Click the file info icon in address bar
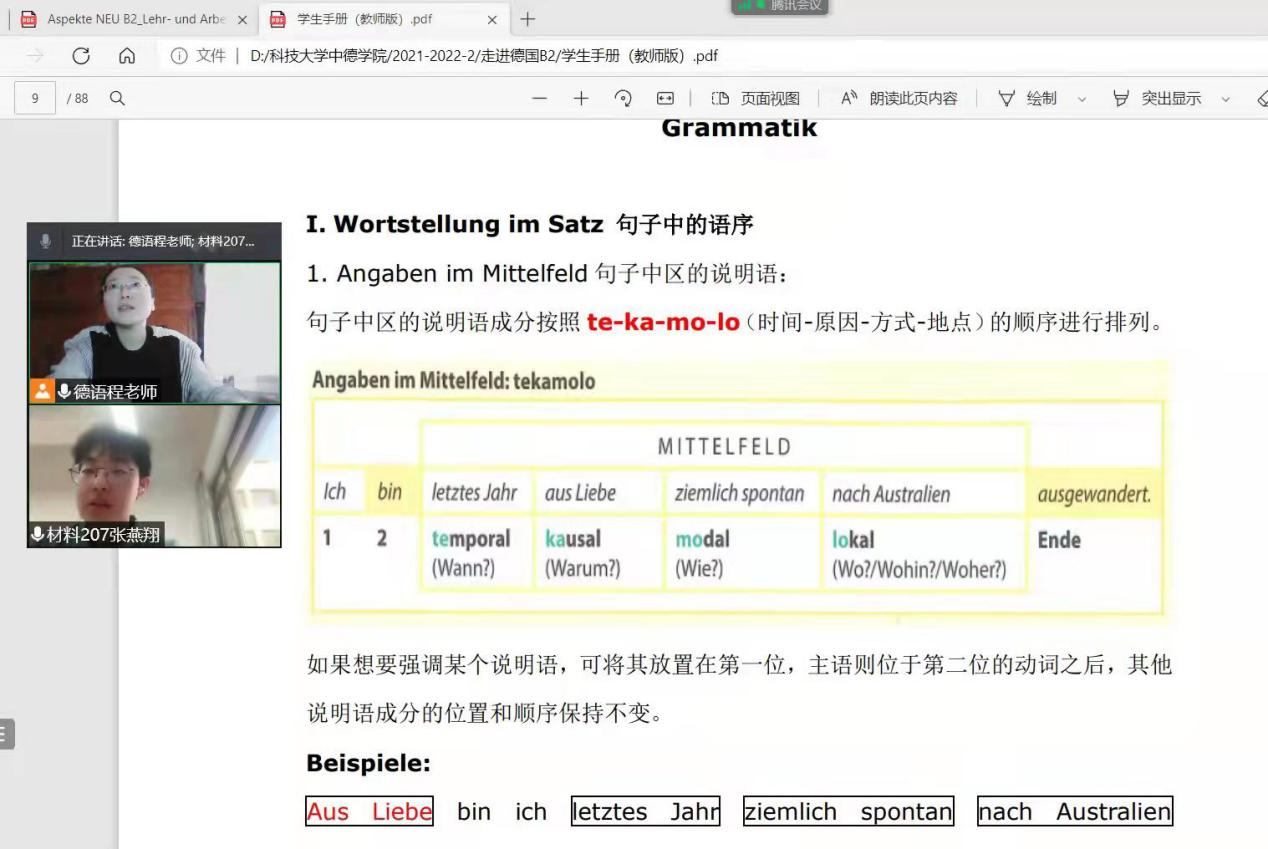 [179, 56]
